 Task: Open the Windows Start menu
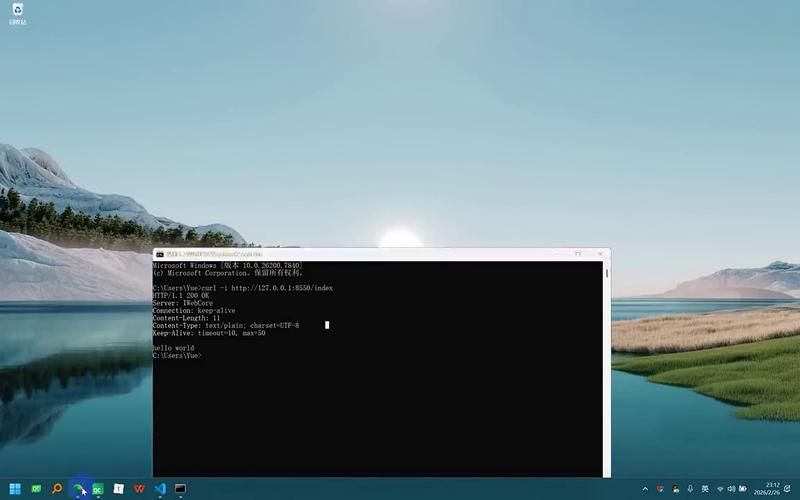pyautogui.click(x=16, y=489)
